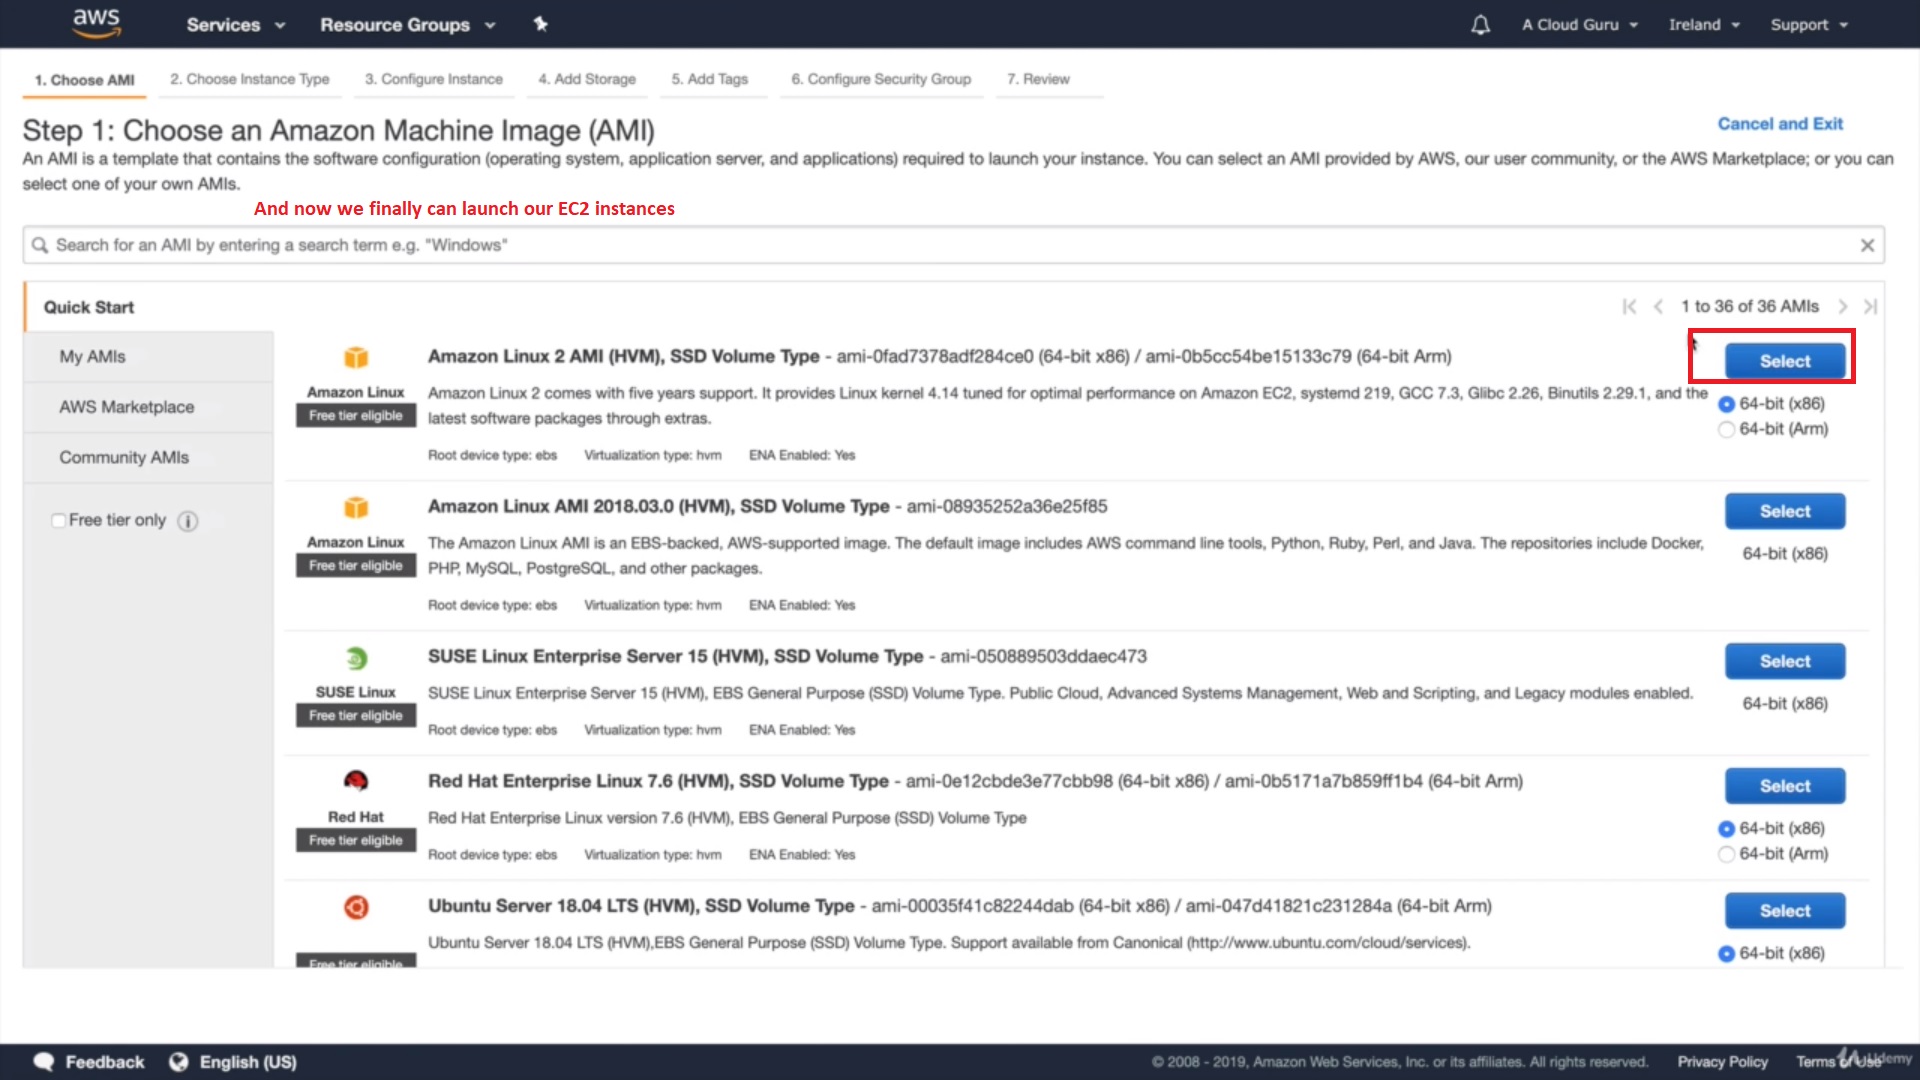Image resolution: width=1920 pixels, height=1080 pixels.
Task: Open the Community AMIs section
Action: 124,458
